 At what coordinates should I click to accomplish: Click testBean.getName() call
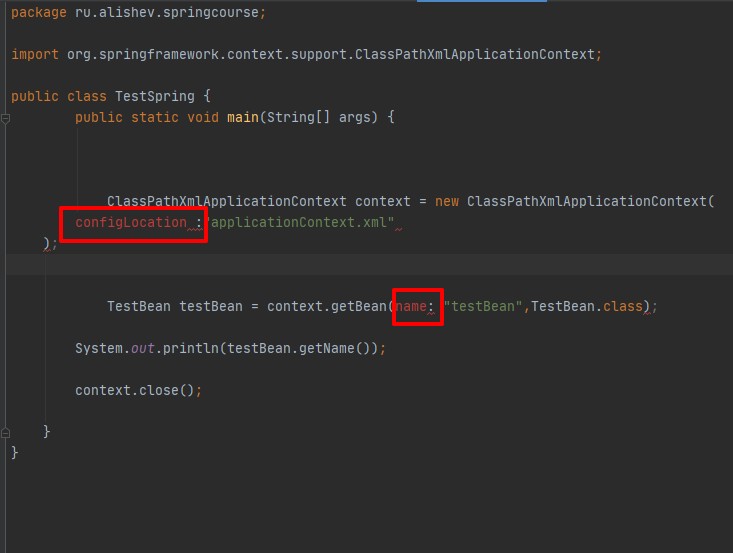299,349
